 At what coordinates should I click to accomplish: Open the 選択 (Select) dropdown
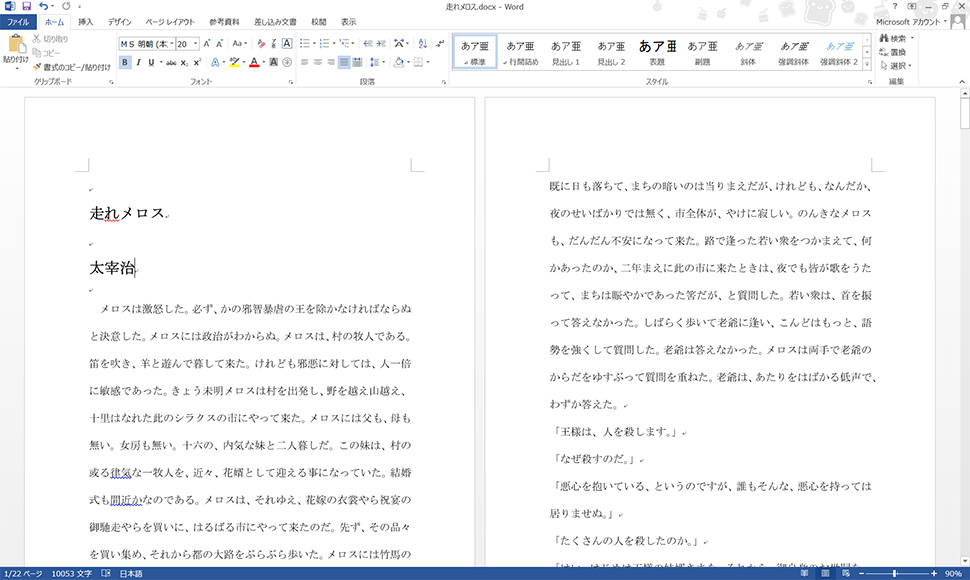[896, 66]
